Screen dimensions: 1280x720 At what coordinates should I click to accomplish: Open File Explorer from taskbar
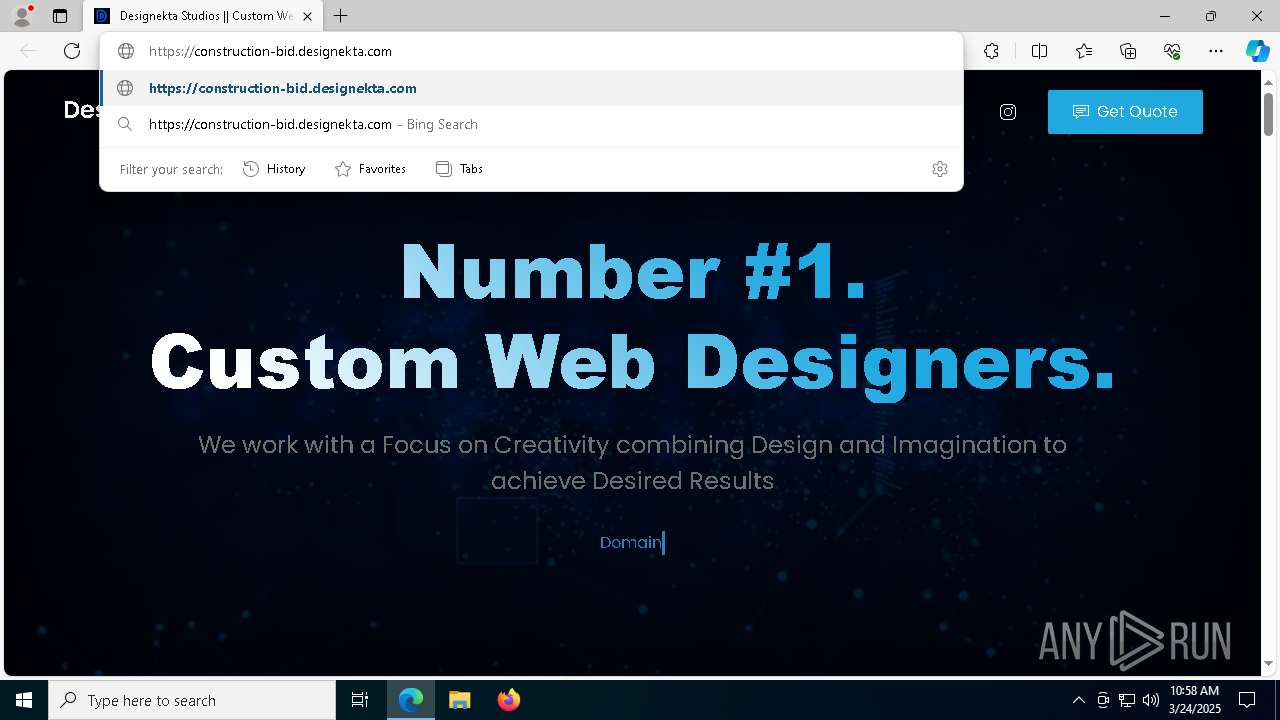tap(459, 700)
